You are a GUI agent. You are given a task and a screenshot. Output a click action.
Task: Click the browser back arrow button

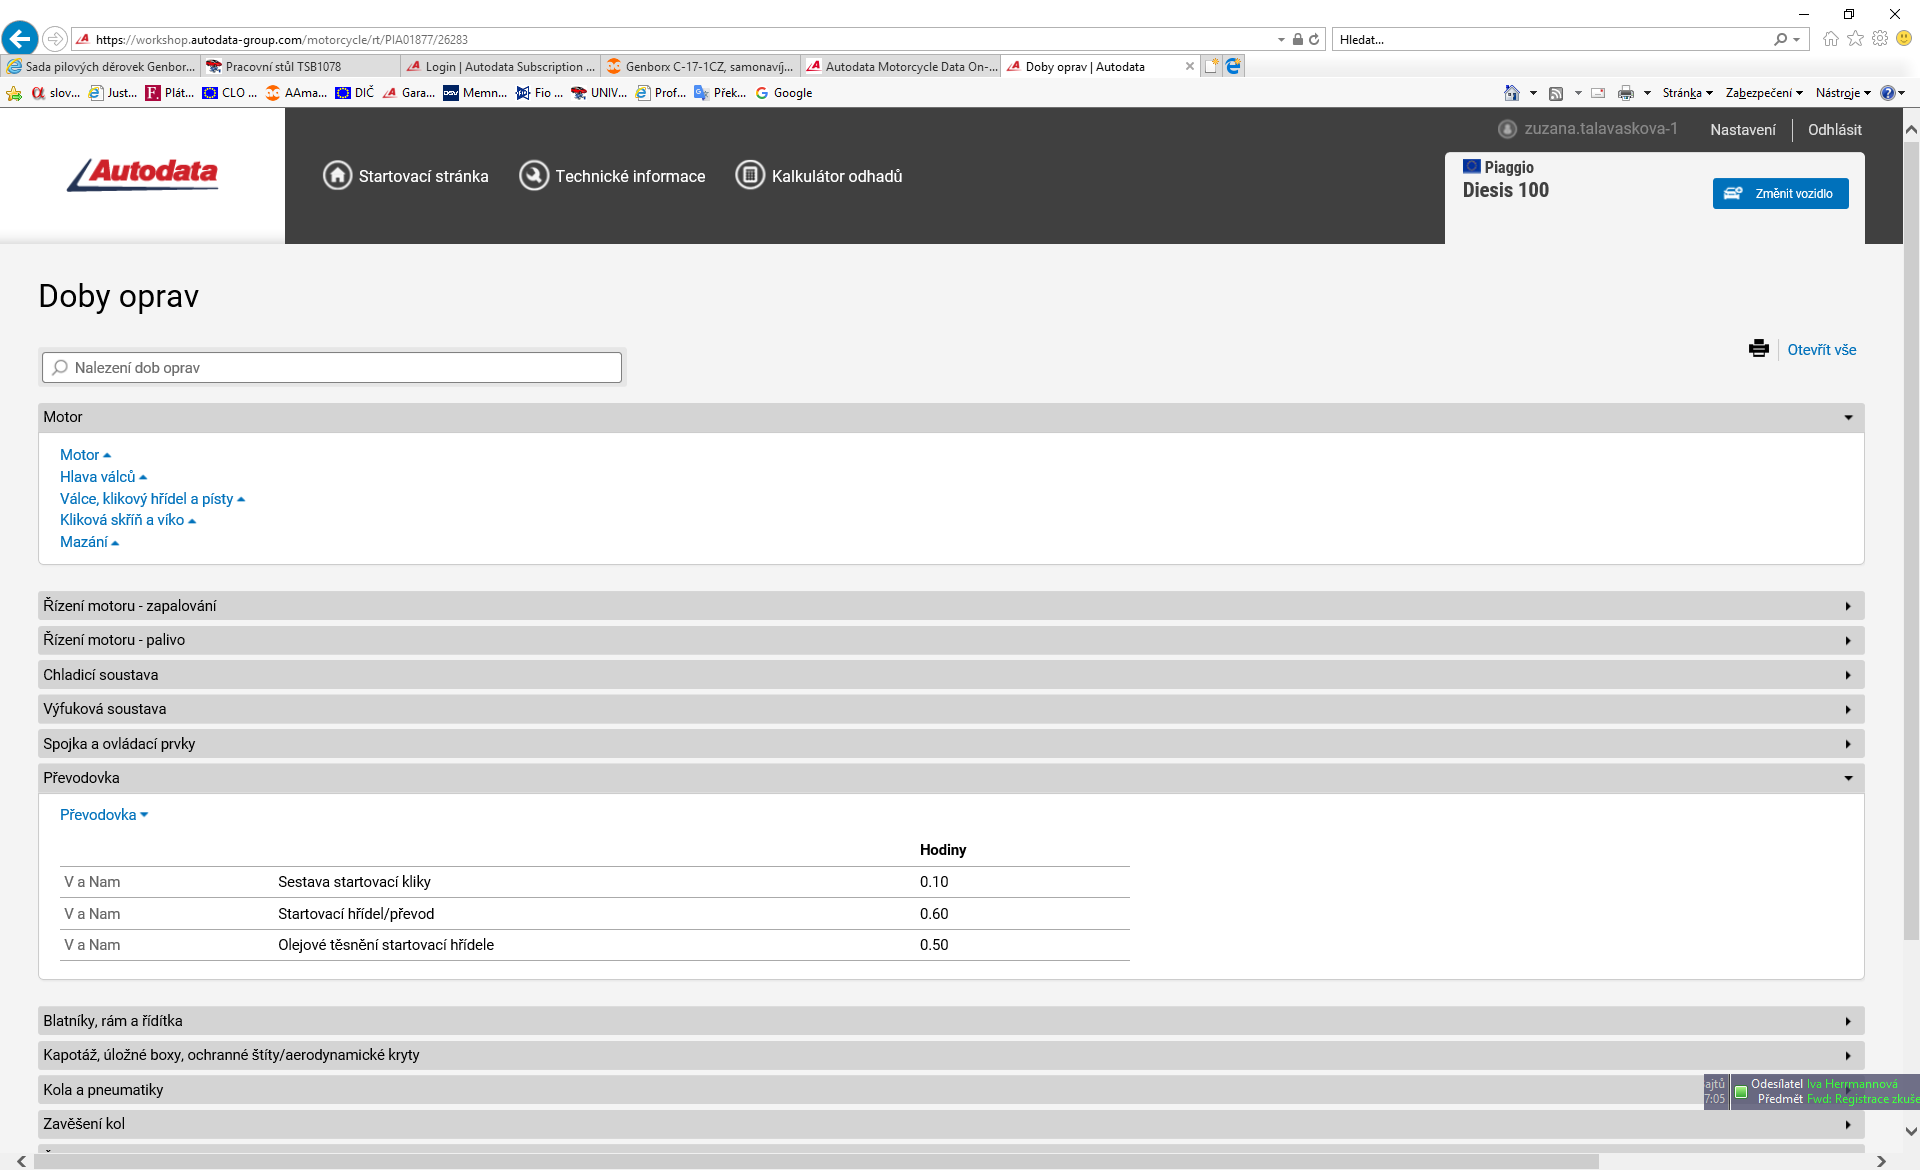20,39
